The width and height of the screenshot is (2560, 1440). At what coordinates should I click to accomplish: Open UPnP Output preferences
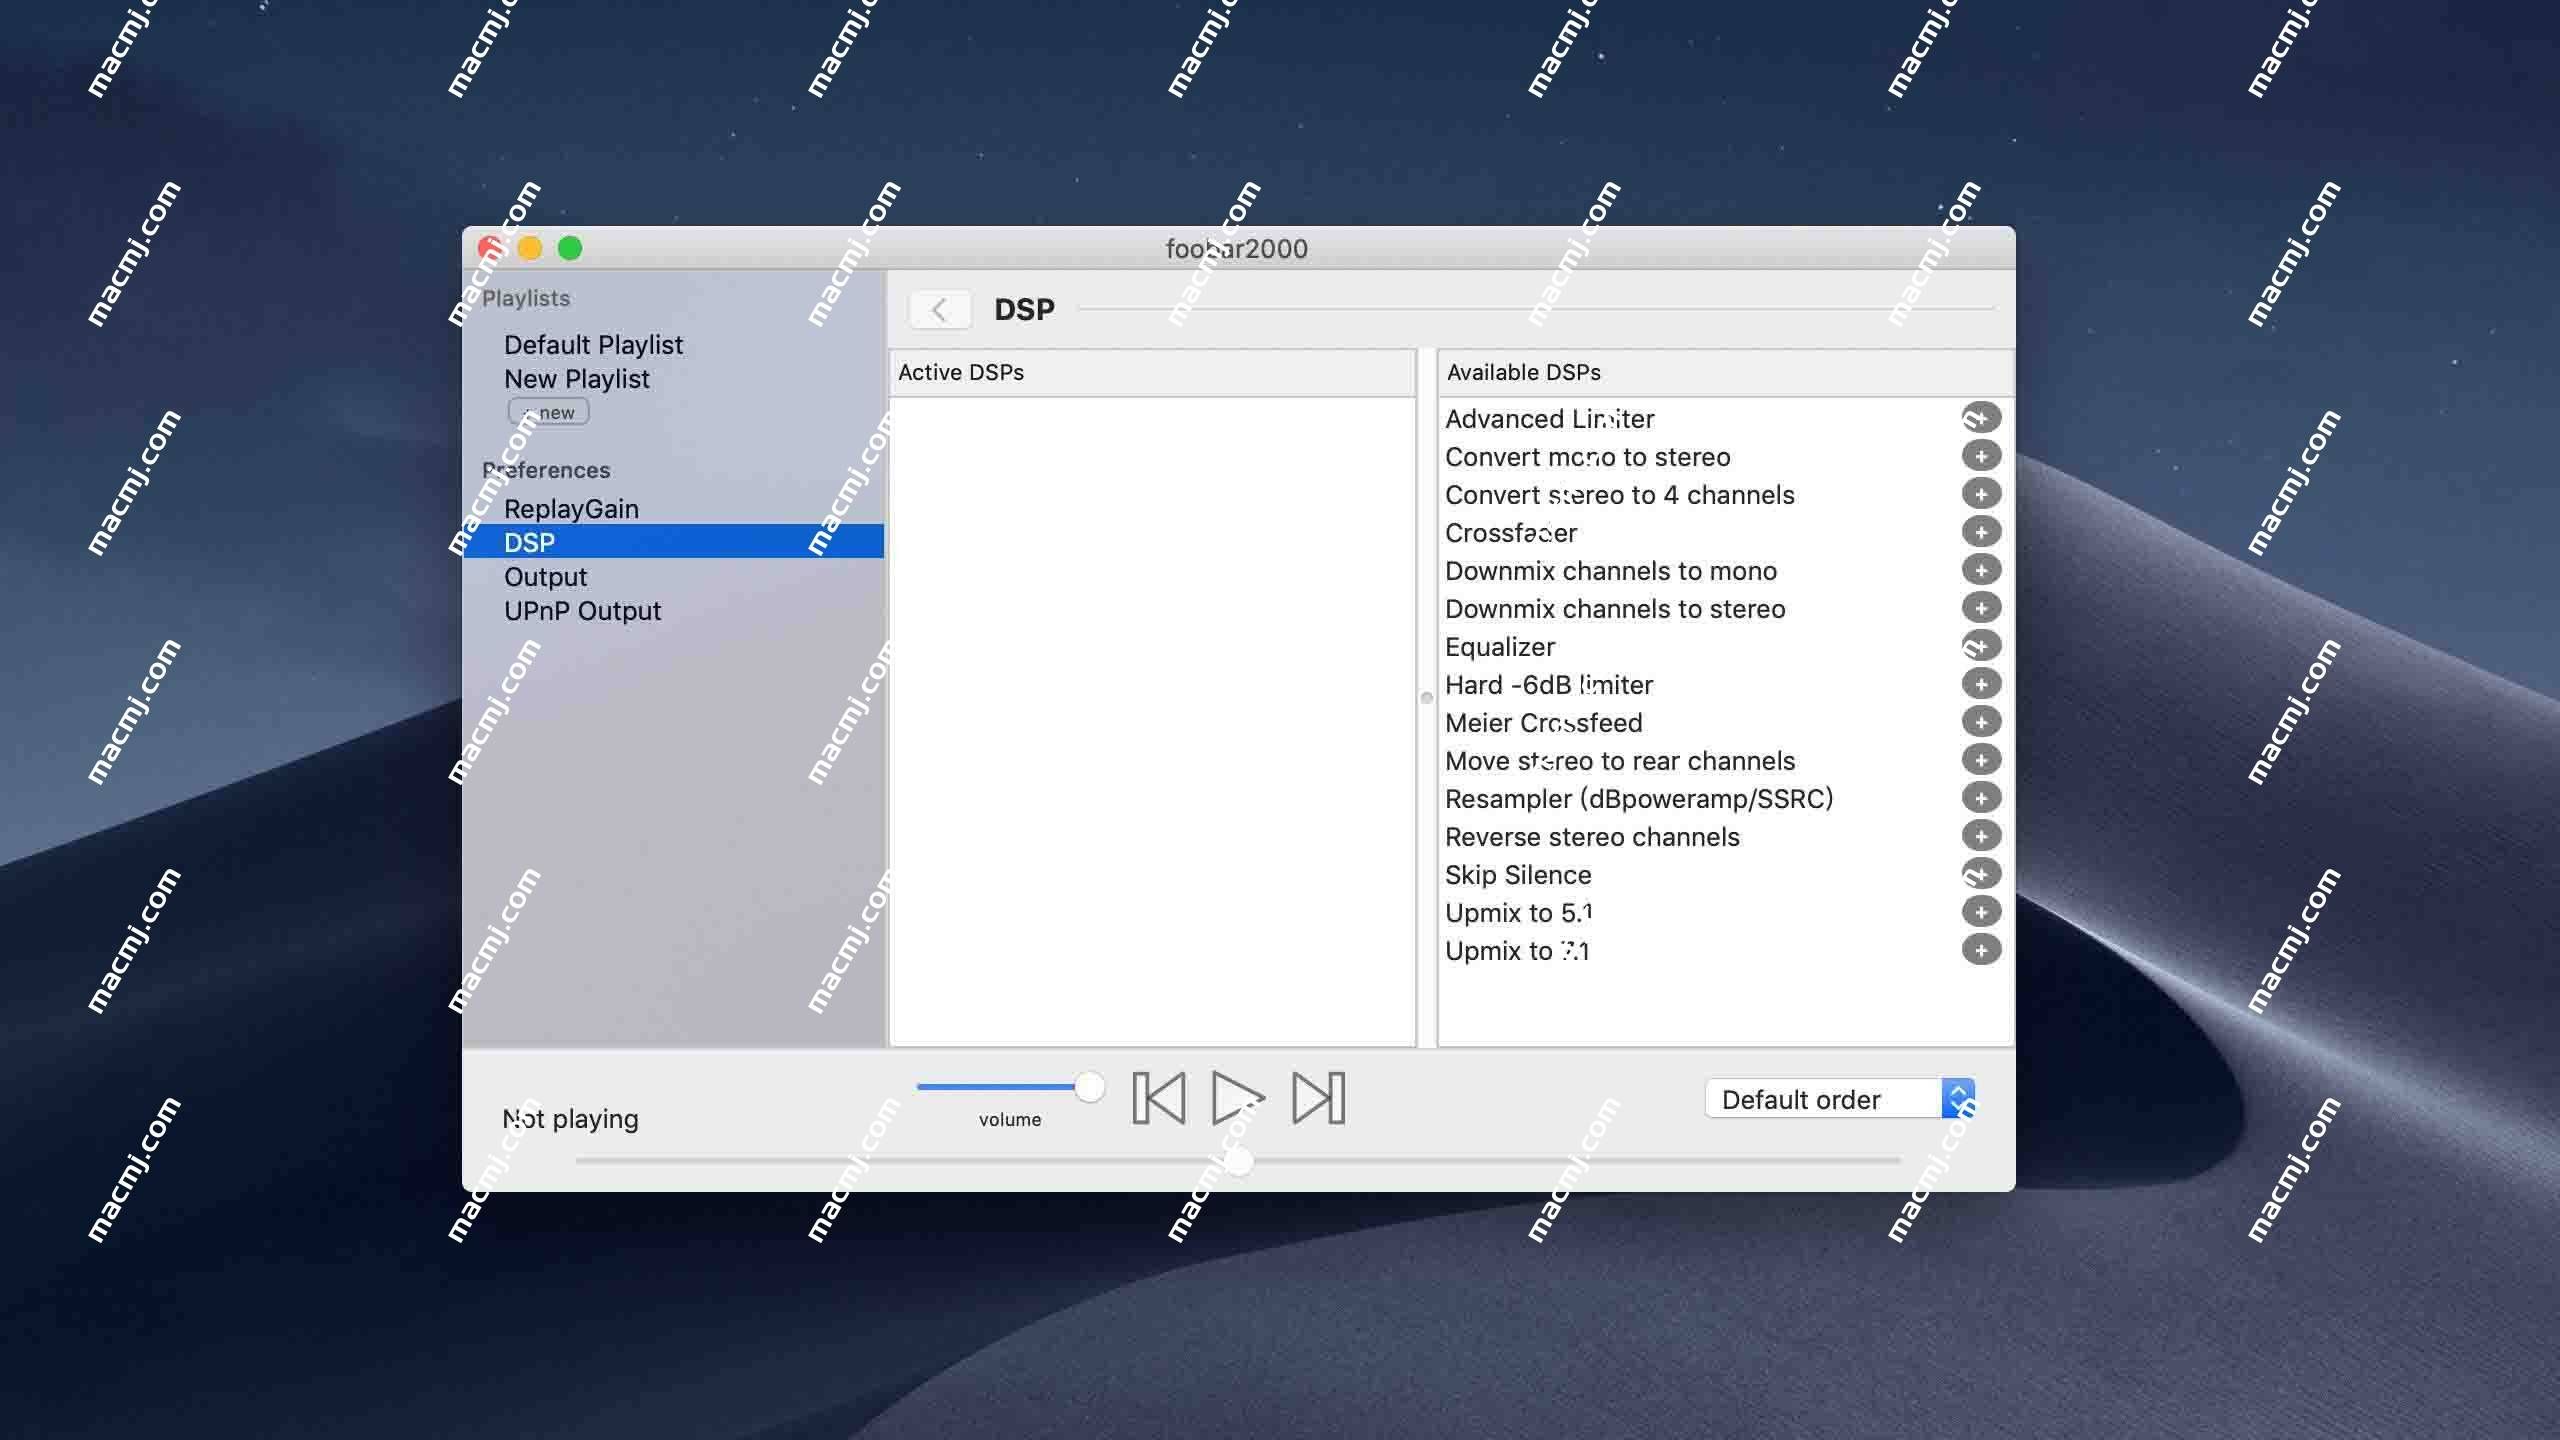tap(582, 611)
